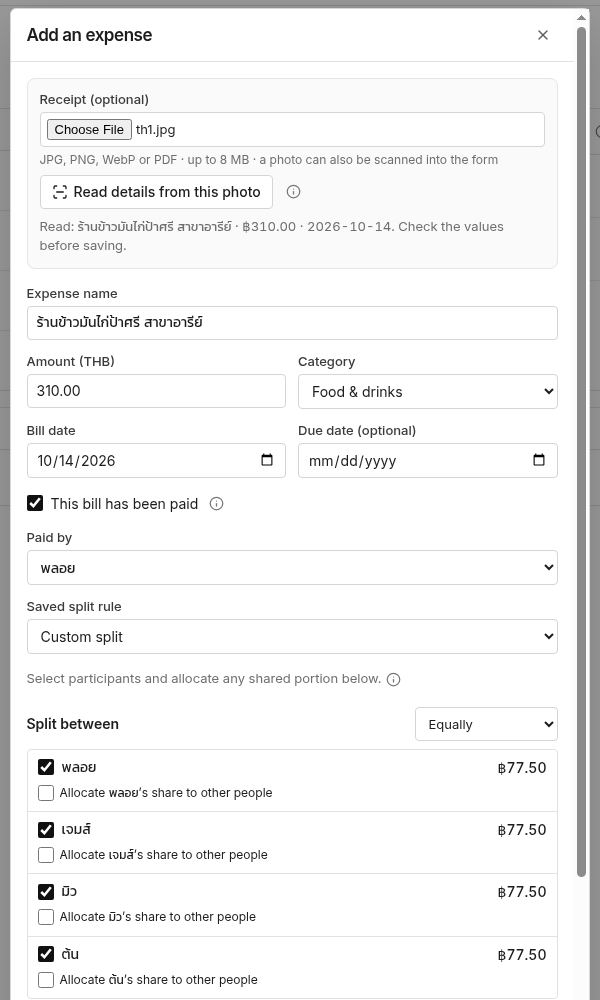Click the Split between heading
600x1000 pixels.
click(73, 724)
